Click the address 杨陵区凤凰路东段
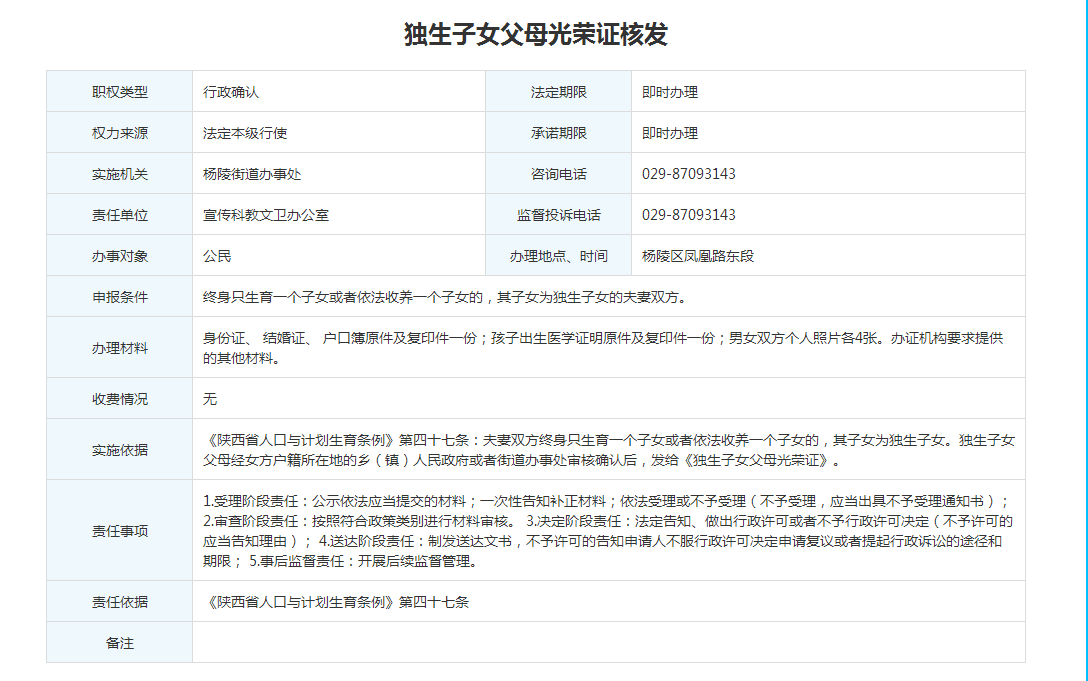Viewport: 1088px width, 681px height. pos(698,256)
